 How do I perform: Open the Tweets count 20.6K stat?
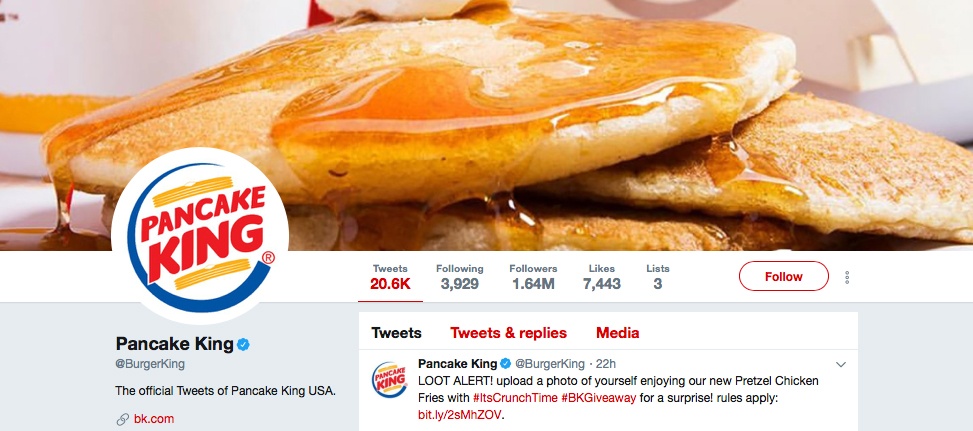(390, 277)
